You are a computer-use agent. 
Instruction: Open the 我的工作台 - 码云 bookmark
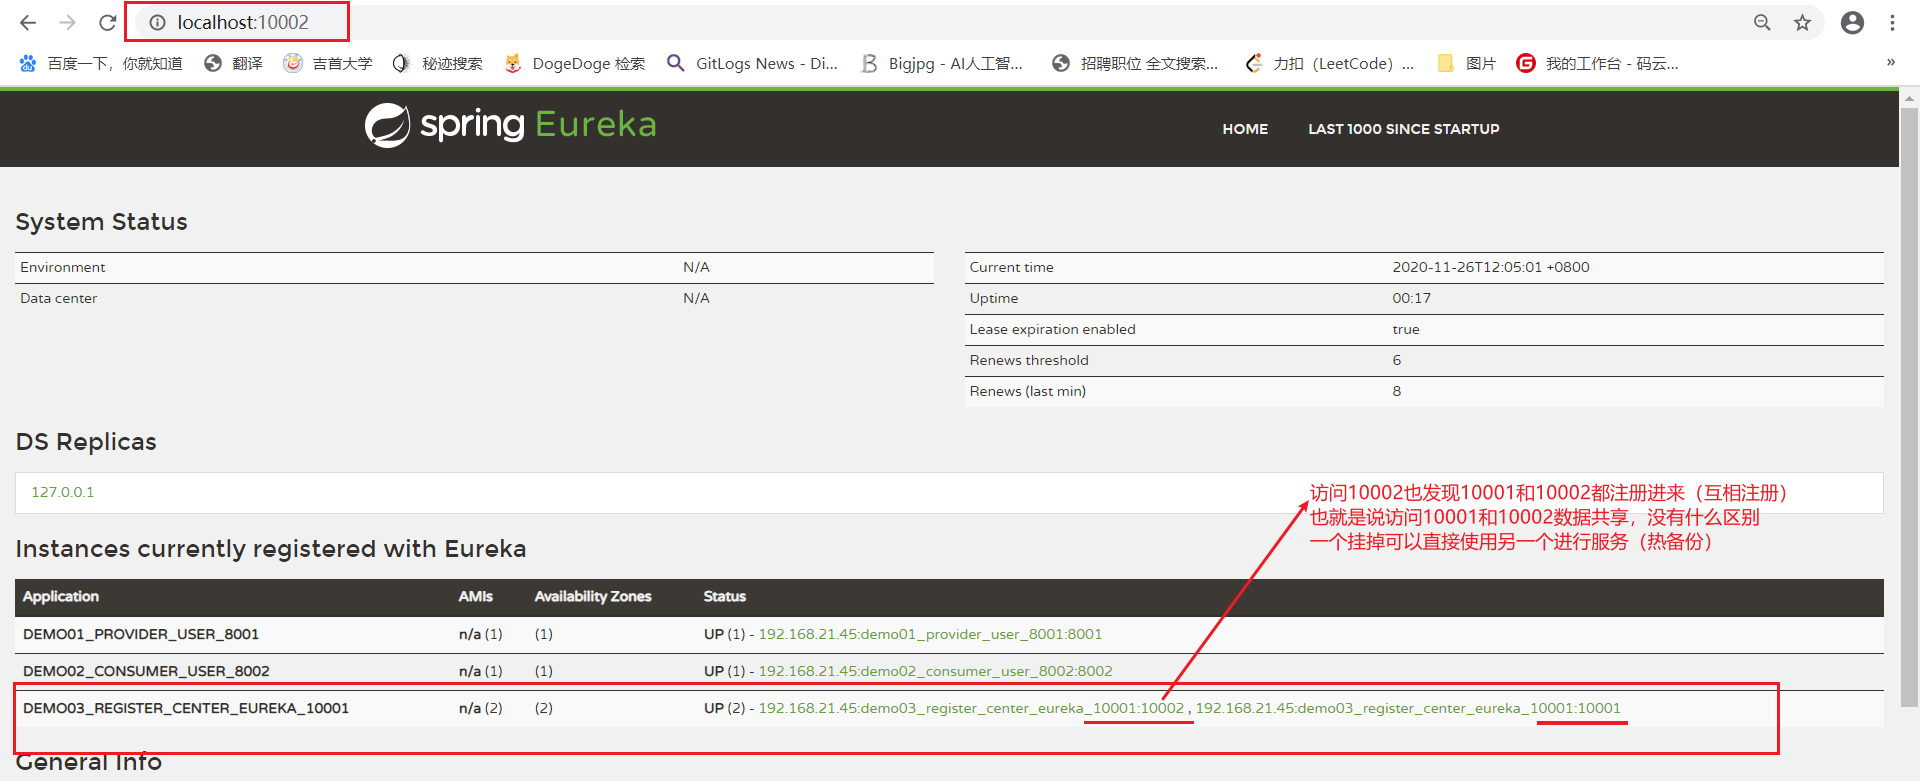point(1598,63)
